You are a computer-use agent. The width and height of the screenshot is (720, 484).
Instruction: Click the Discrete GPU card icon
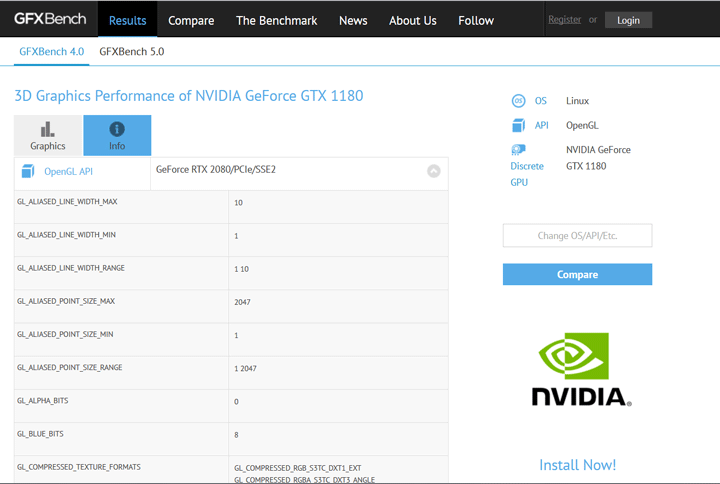(x=518, y=150)
